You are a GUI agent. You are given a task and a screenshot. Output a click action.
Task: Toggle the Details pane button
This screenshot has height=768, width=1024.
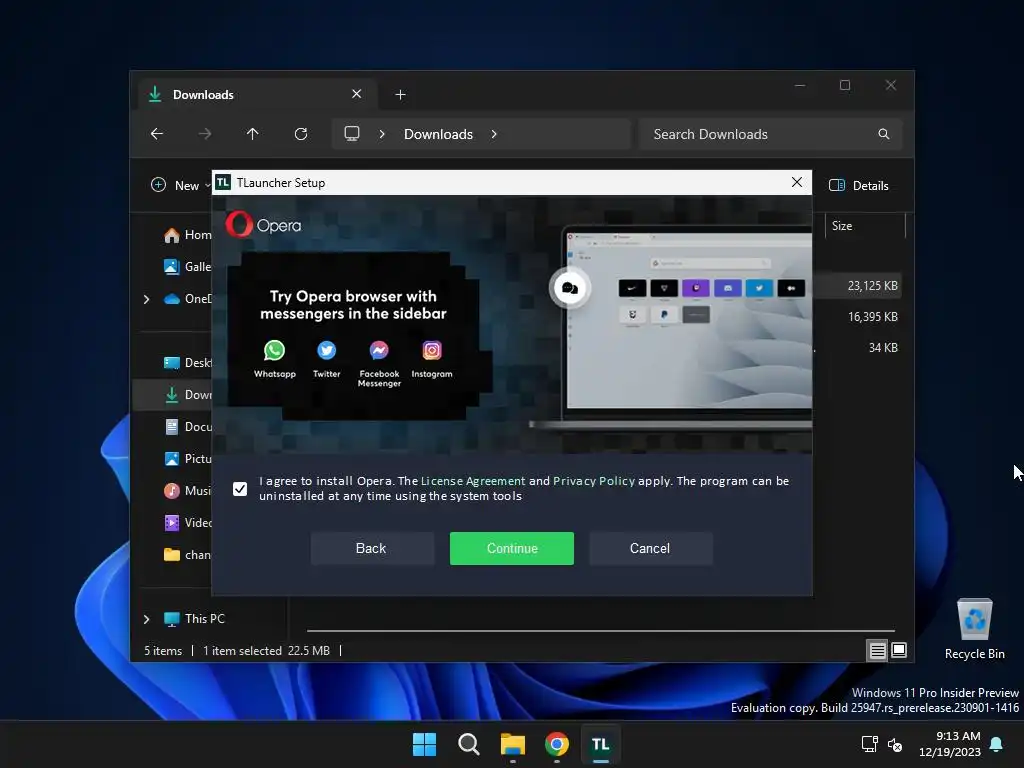[858, 185]
